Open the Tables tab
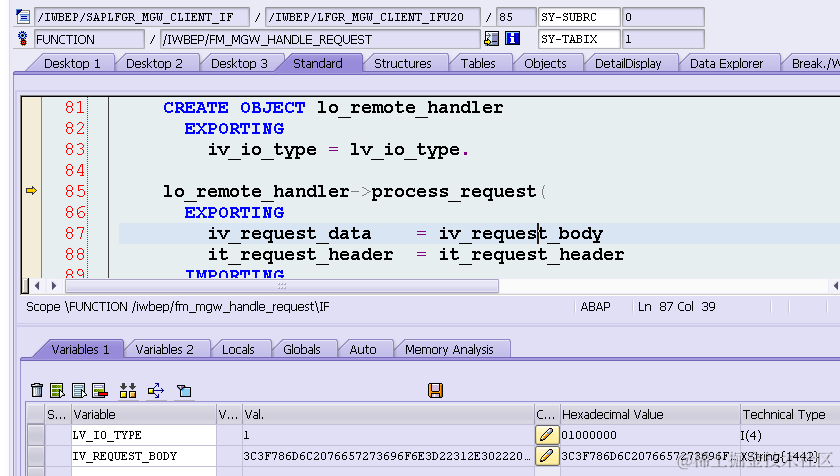This screenshot has height=476, width=840. coord(478,63)
